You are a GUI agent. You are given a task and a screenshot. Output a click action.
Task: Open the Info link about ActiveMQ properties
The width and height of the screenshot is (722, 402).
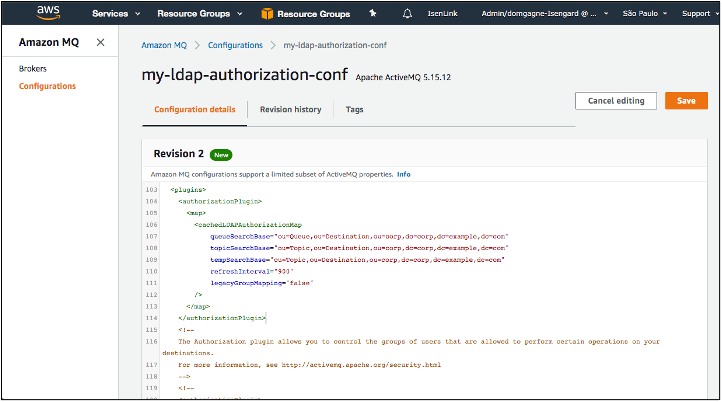click(x=403, y=175)
